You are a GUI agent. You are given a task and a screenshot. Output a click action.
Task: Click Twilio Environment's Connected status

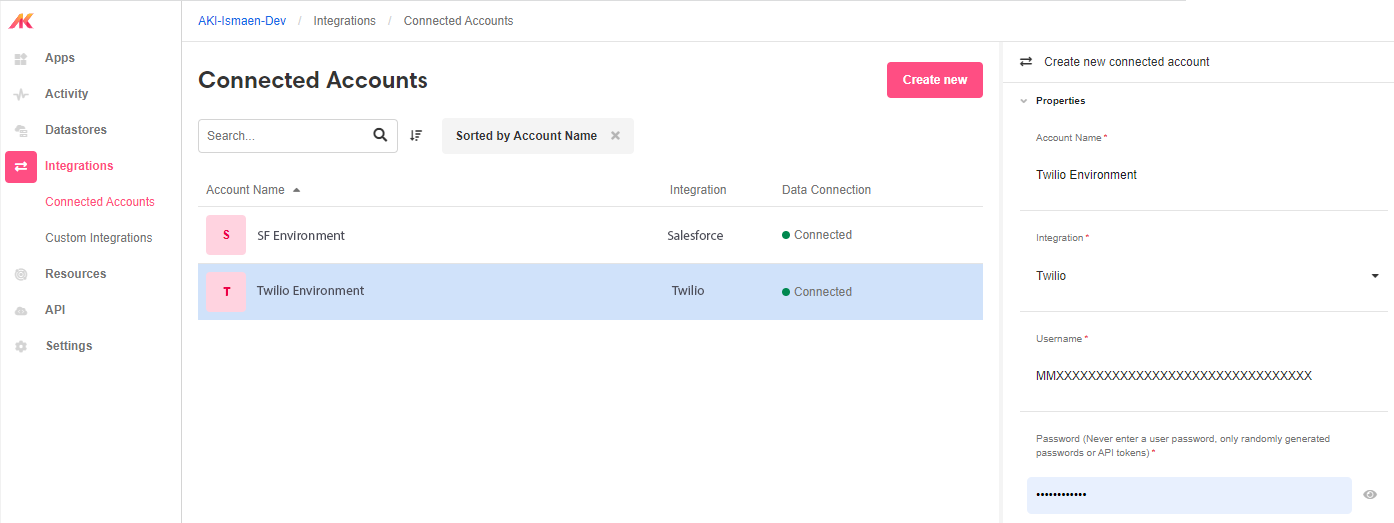[x=817, y=292]
